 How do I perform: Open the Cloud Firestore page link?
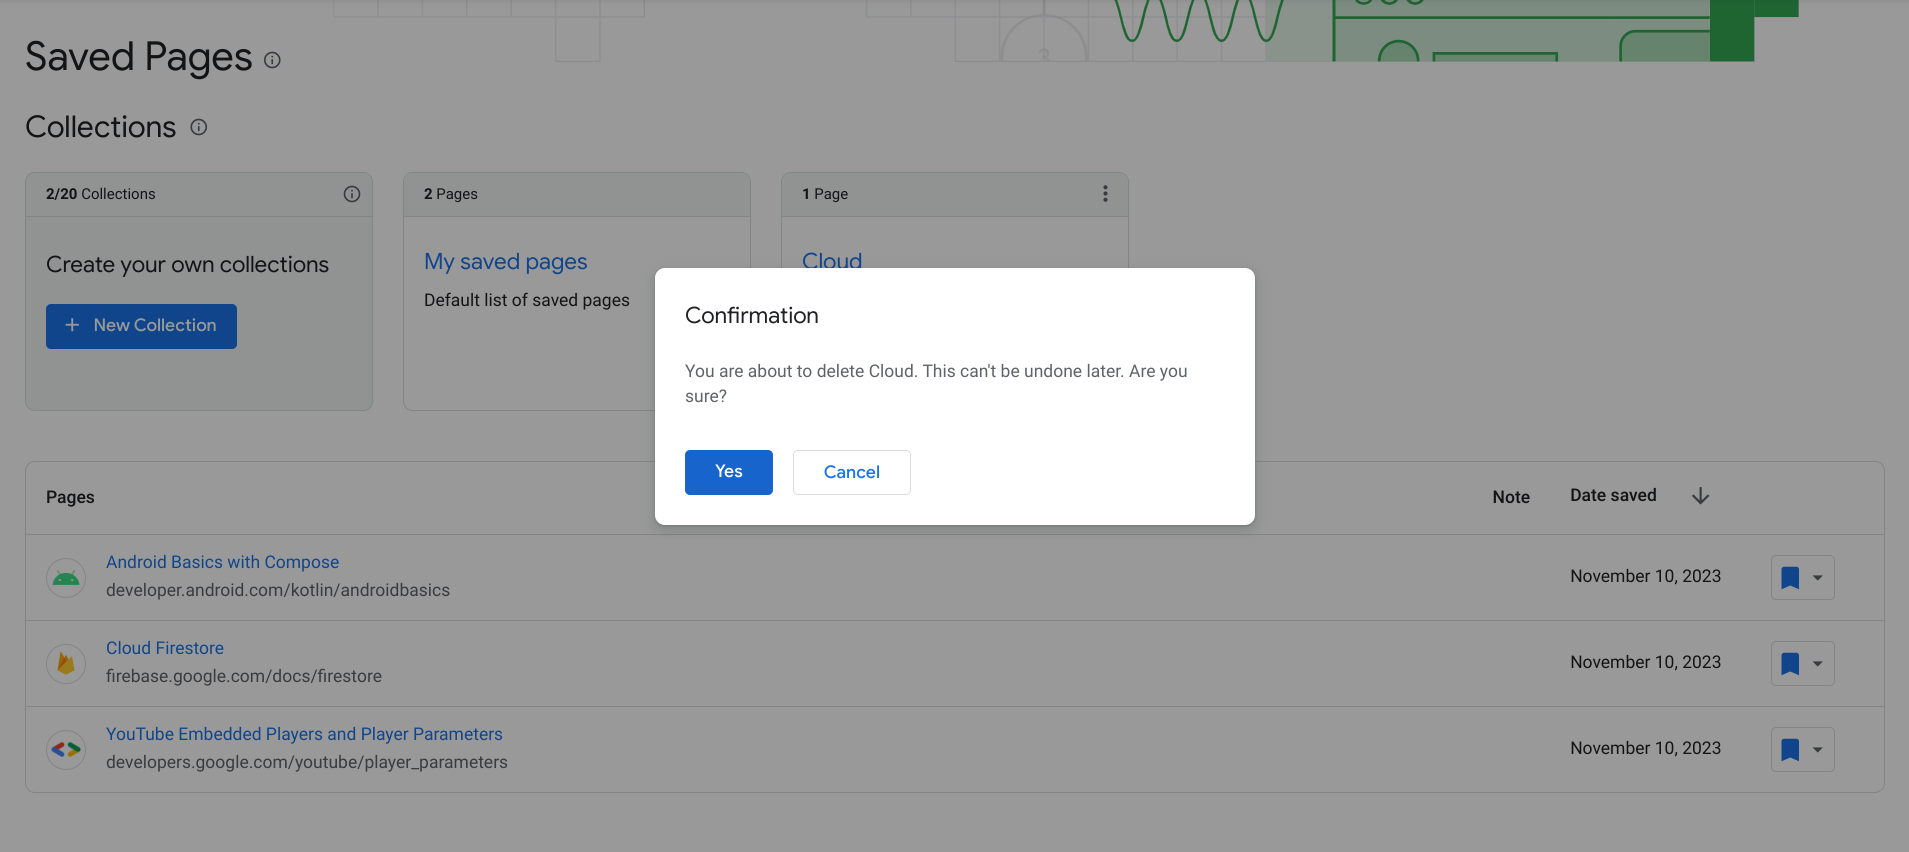[x=165, y=648]
